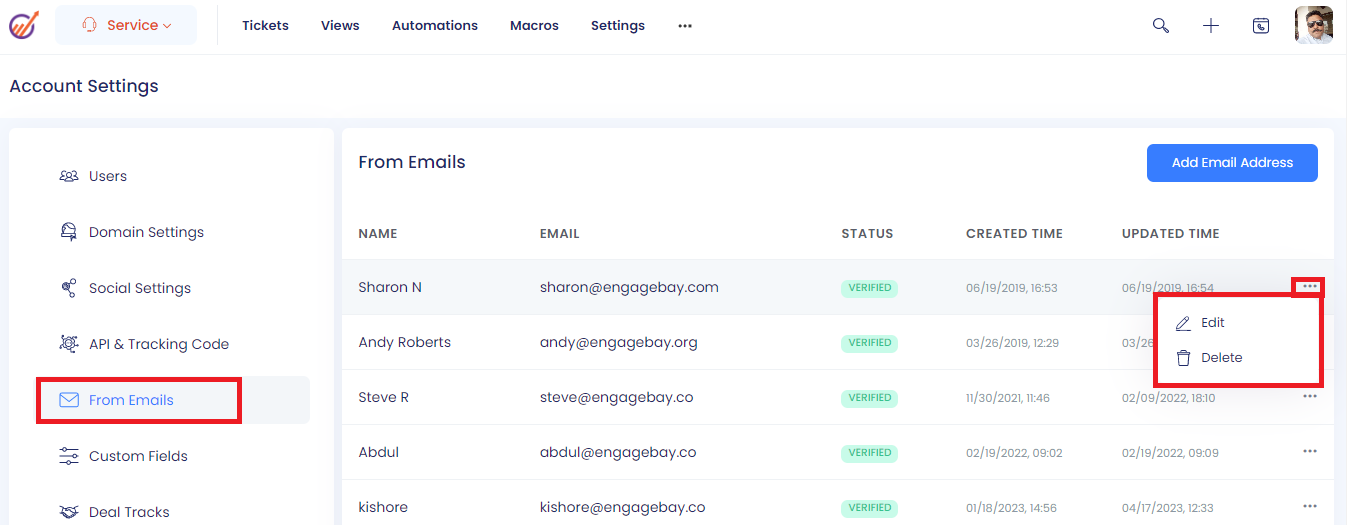This screenshot has width=1350, height=525.
Task: Click updated time 04/17/2023, 12:33
Action: coord(1168,508)
